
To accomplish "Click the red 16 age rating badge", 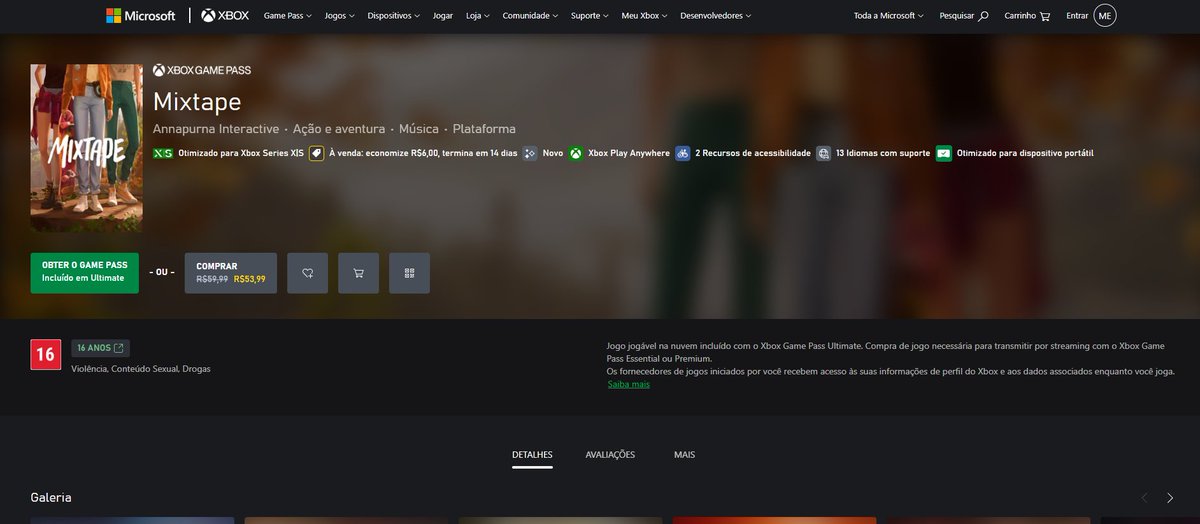I will pos(46,354).
